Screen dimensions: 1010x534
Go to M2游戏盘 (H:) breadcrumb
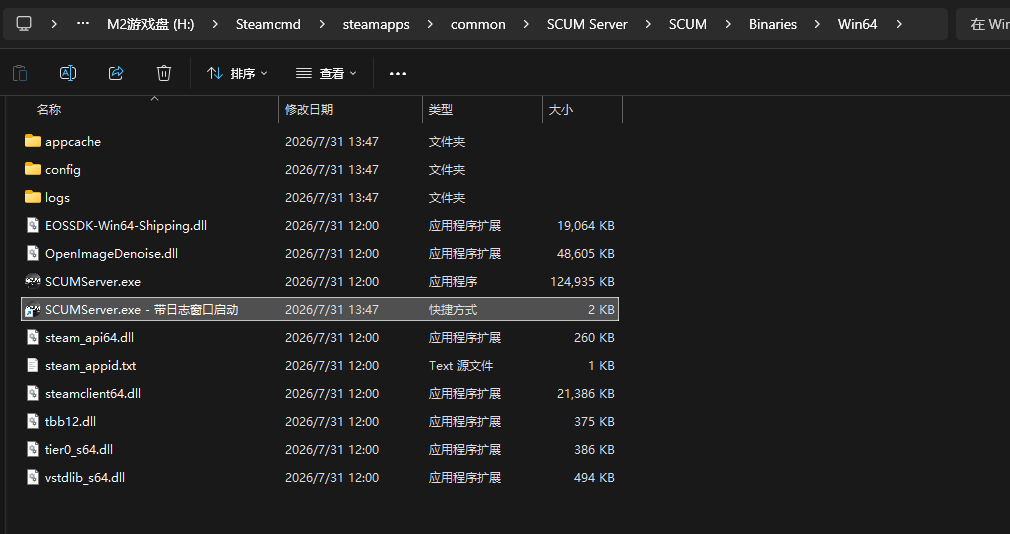[x=151, y=24]
